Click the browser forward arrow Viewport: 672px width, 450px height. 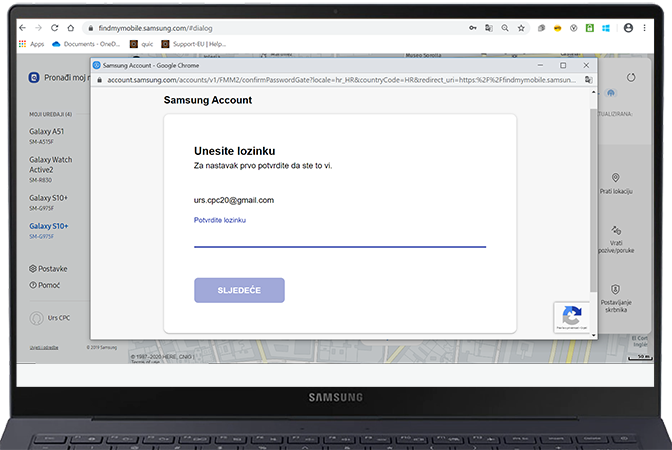[x=39, y=28]
